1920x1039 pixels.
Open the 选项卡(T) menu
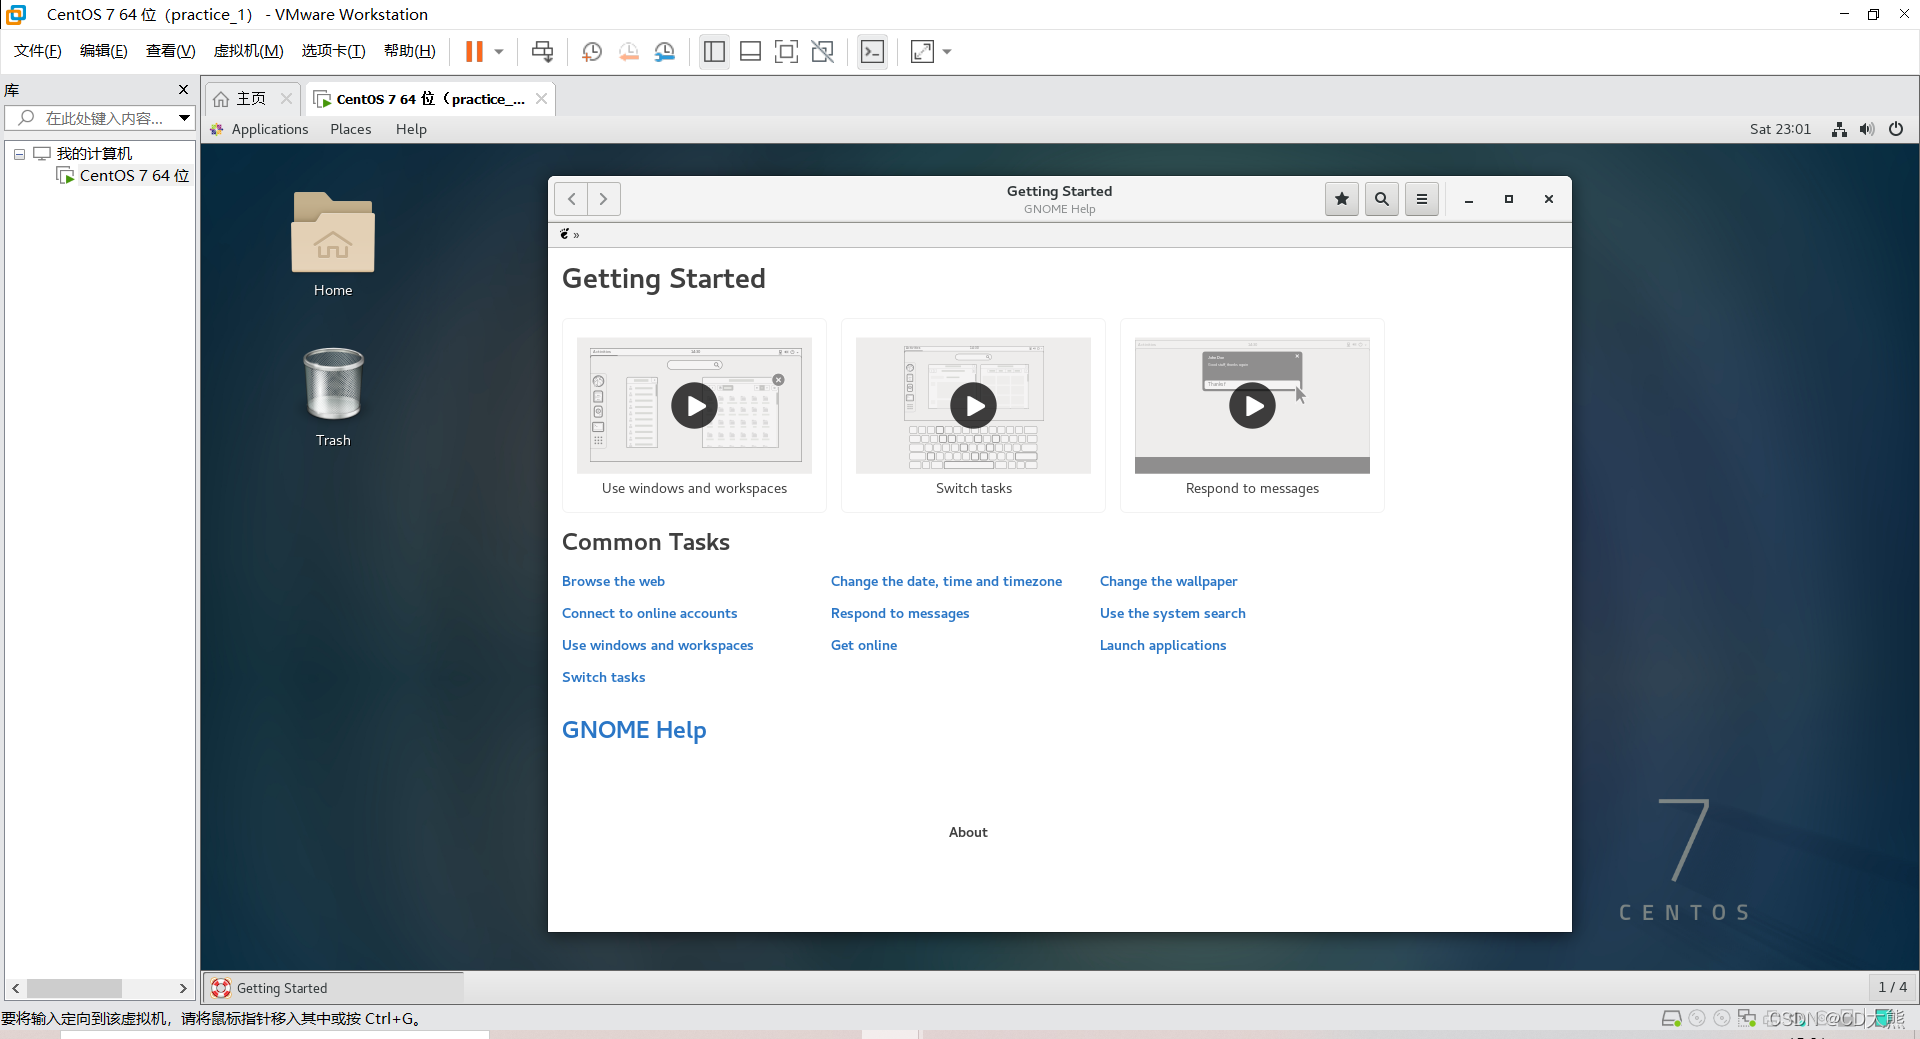click(334, 51)
